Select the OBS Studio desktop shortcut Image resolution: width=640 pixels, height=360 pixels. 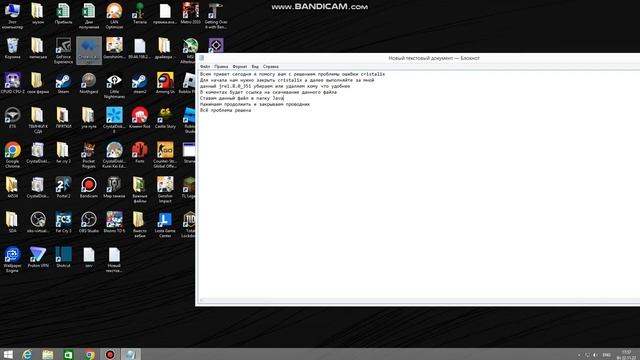(89, 222)
